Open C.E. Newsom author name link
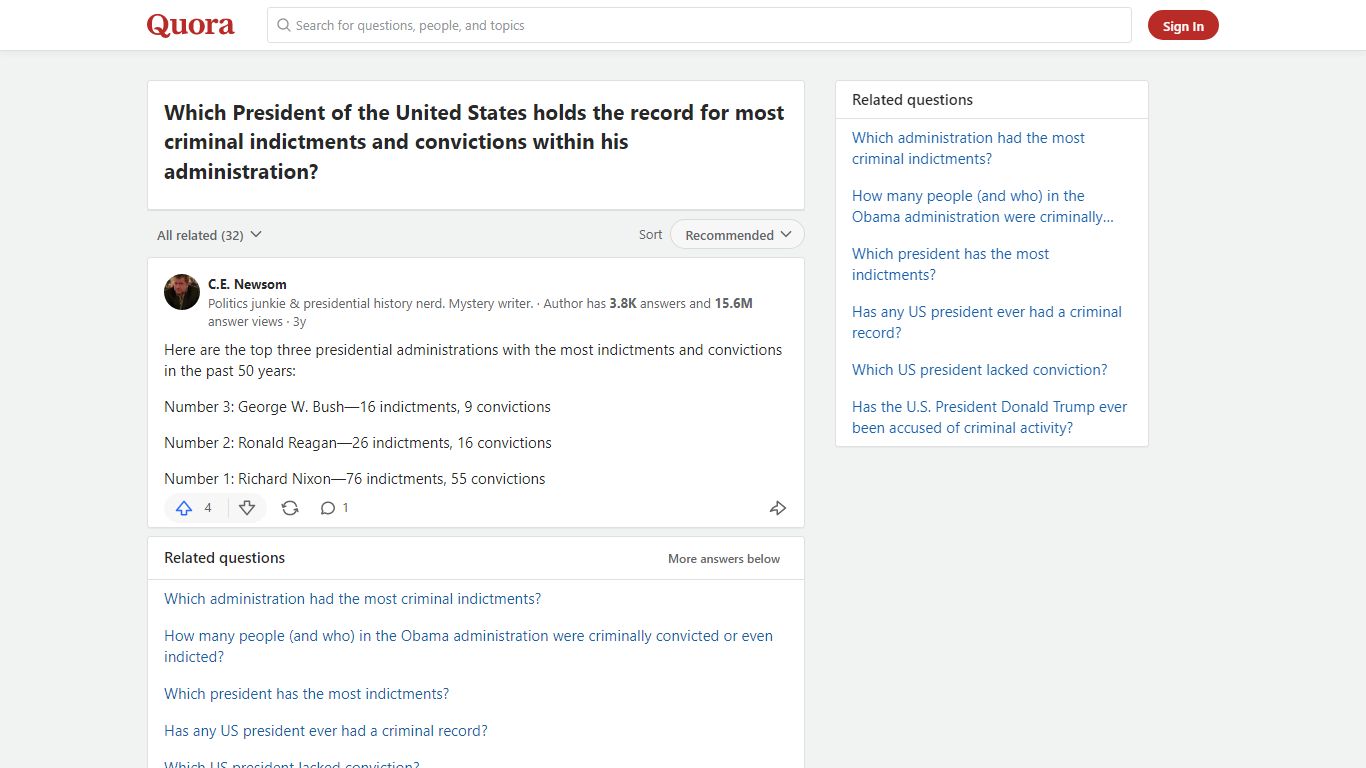The image size is (1366, 768). tap(247, 284)
